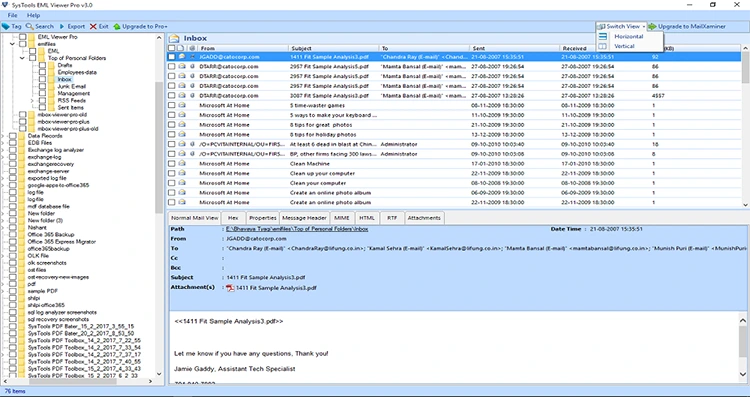Check the Junk E-mail folder checkbox

43,87
